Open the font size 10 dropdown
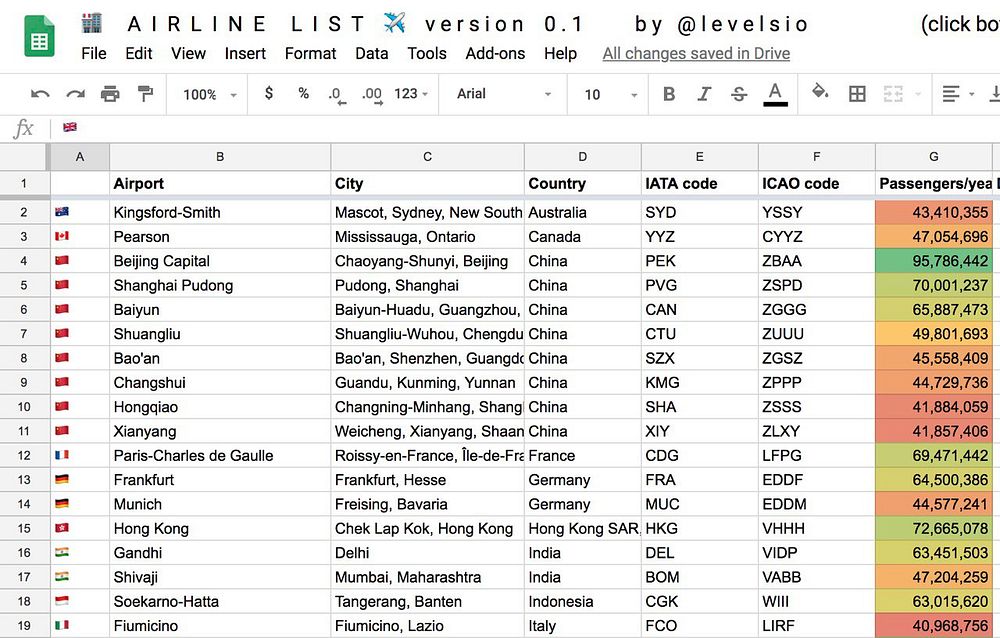The width and height of the screenshot is (1000, 638). coord(610,94)
